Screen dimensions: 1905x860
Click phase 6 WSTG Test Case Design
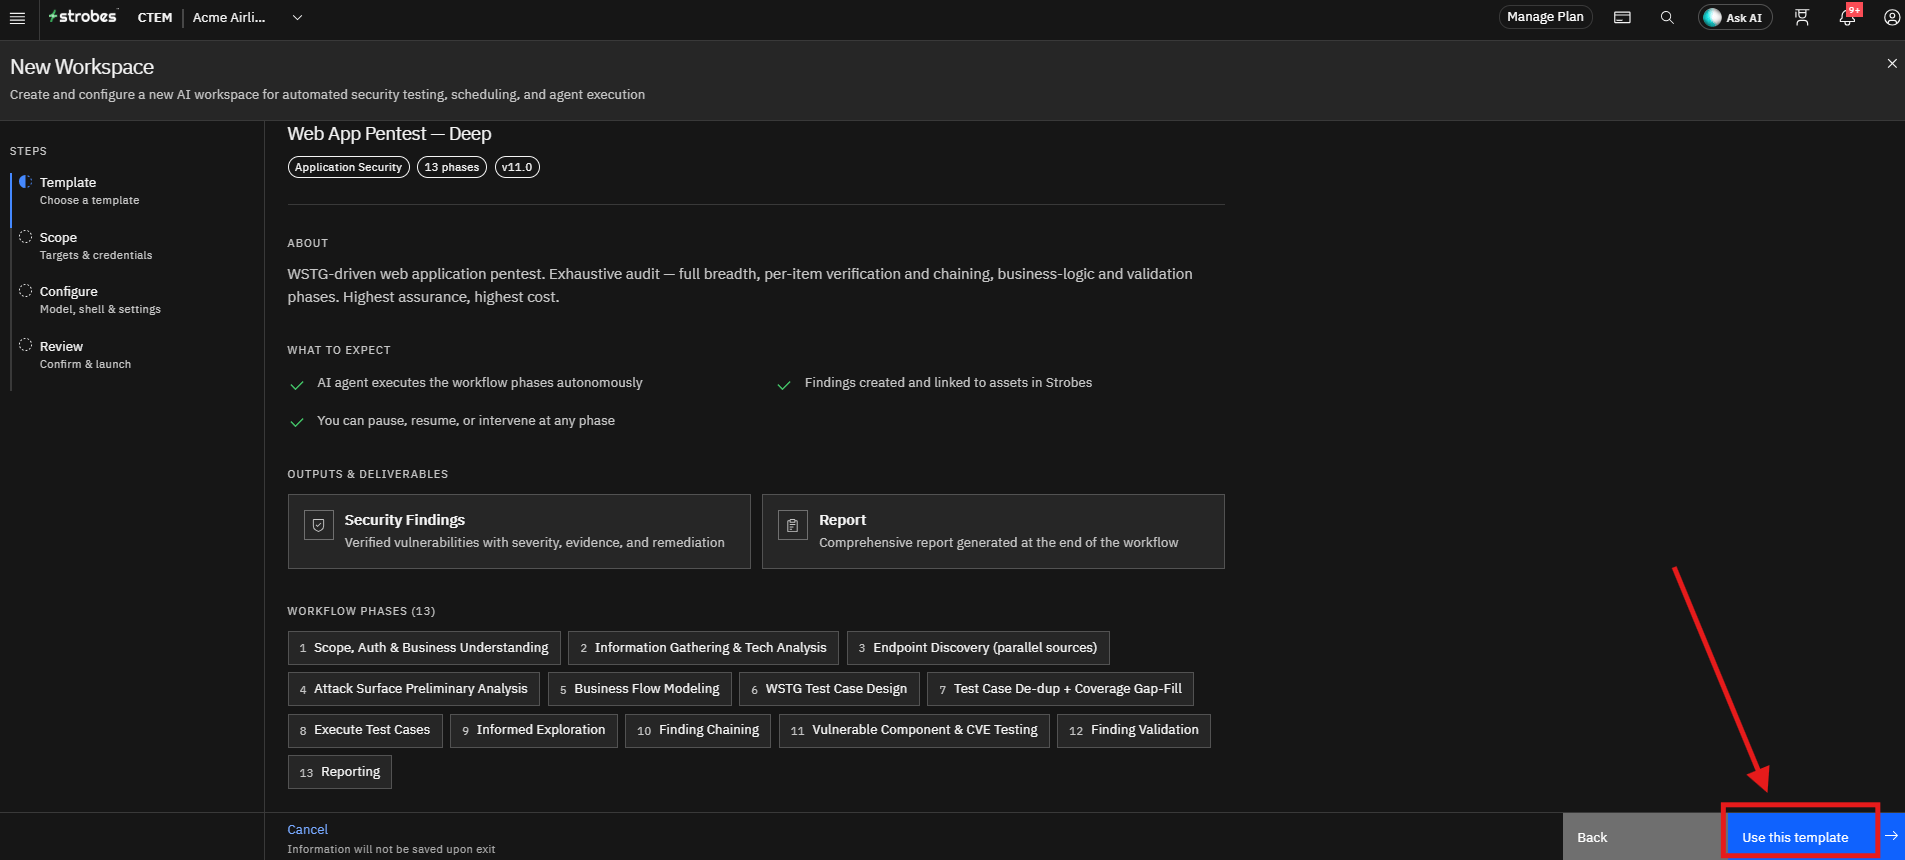[x=829, y=689]
